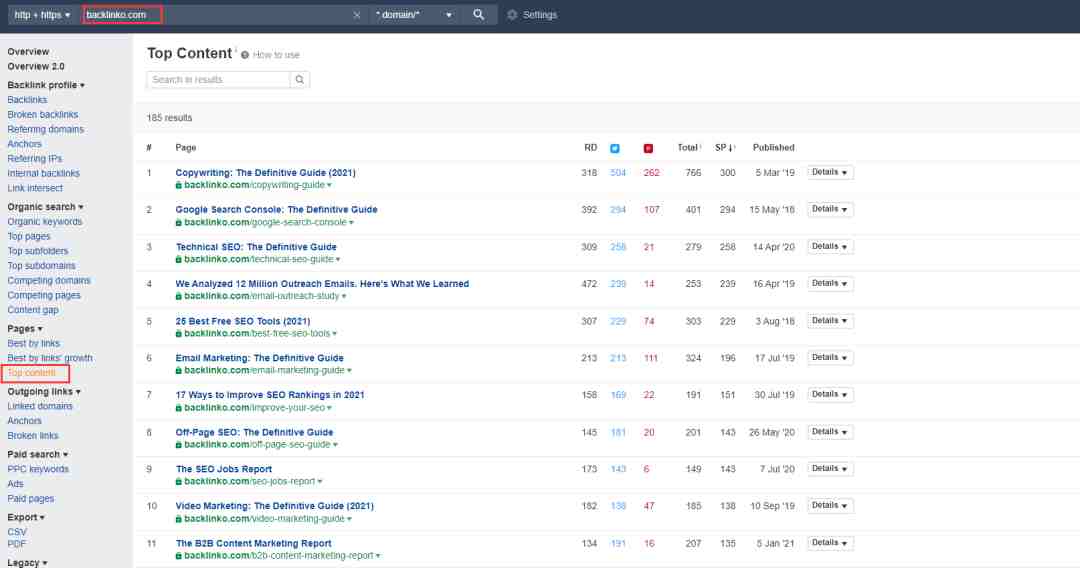Open The B2B Content Marketing Report link
The height and width of the screenshot is (568, 1080).
[253, 543]
